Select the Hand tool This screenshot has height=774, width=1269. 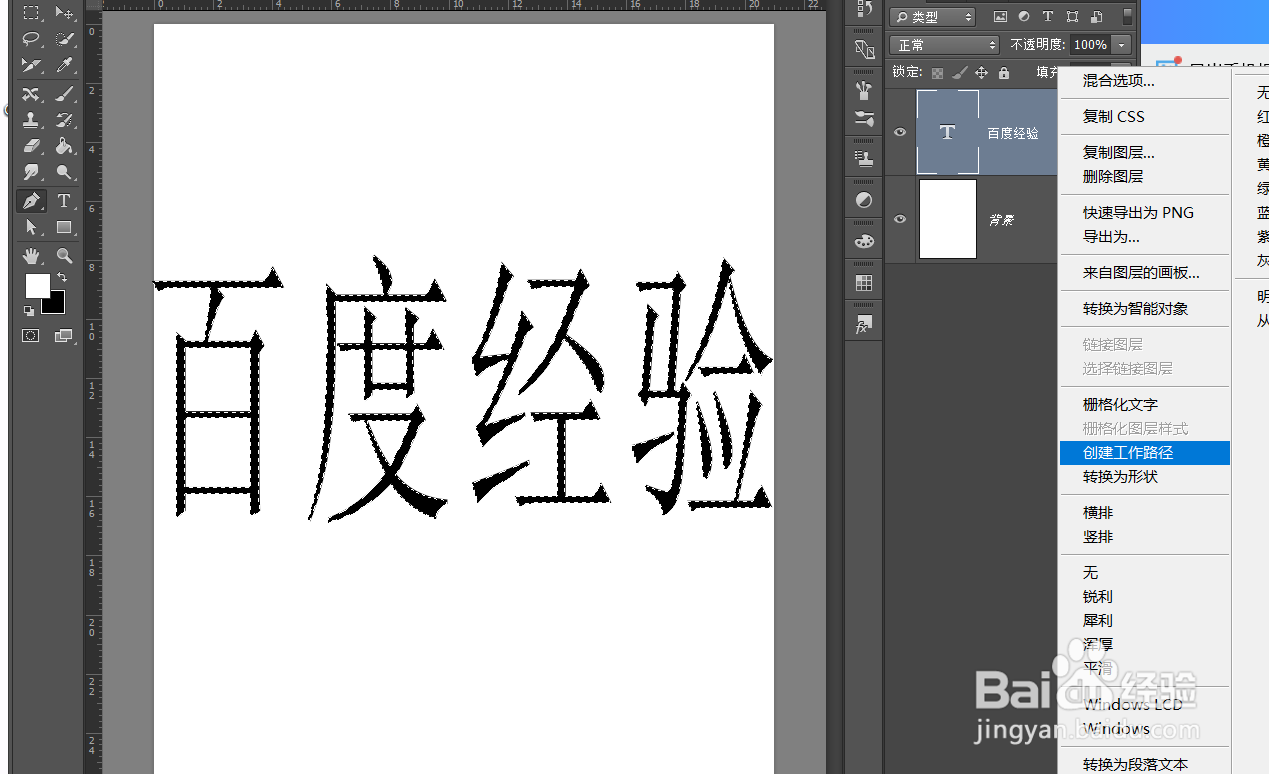31,255
